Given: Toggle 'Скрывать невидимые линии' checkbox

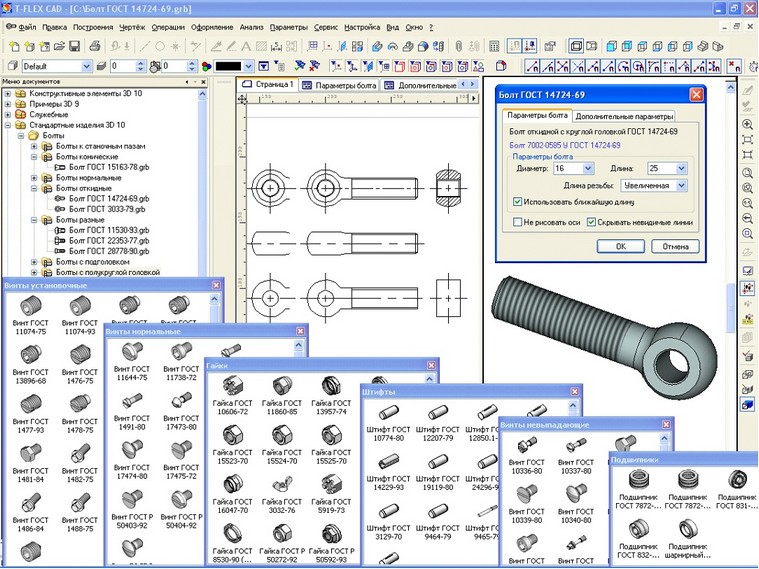Looking at the screenshot, I should pyautogui.click(x=591, y=222).
